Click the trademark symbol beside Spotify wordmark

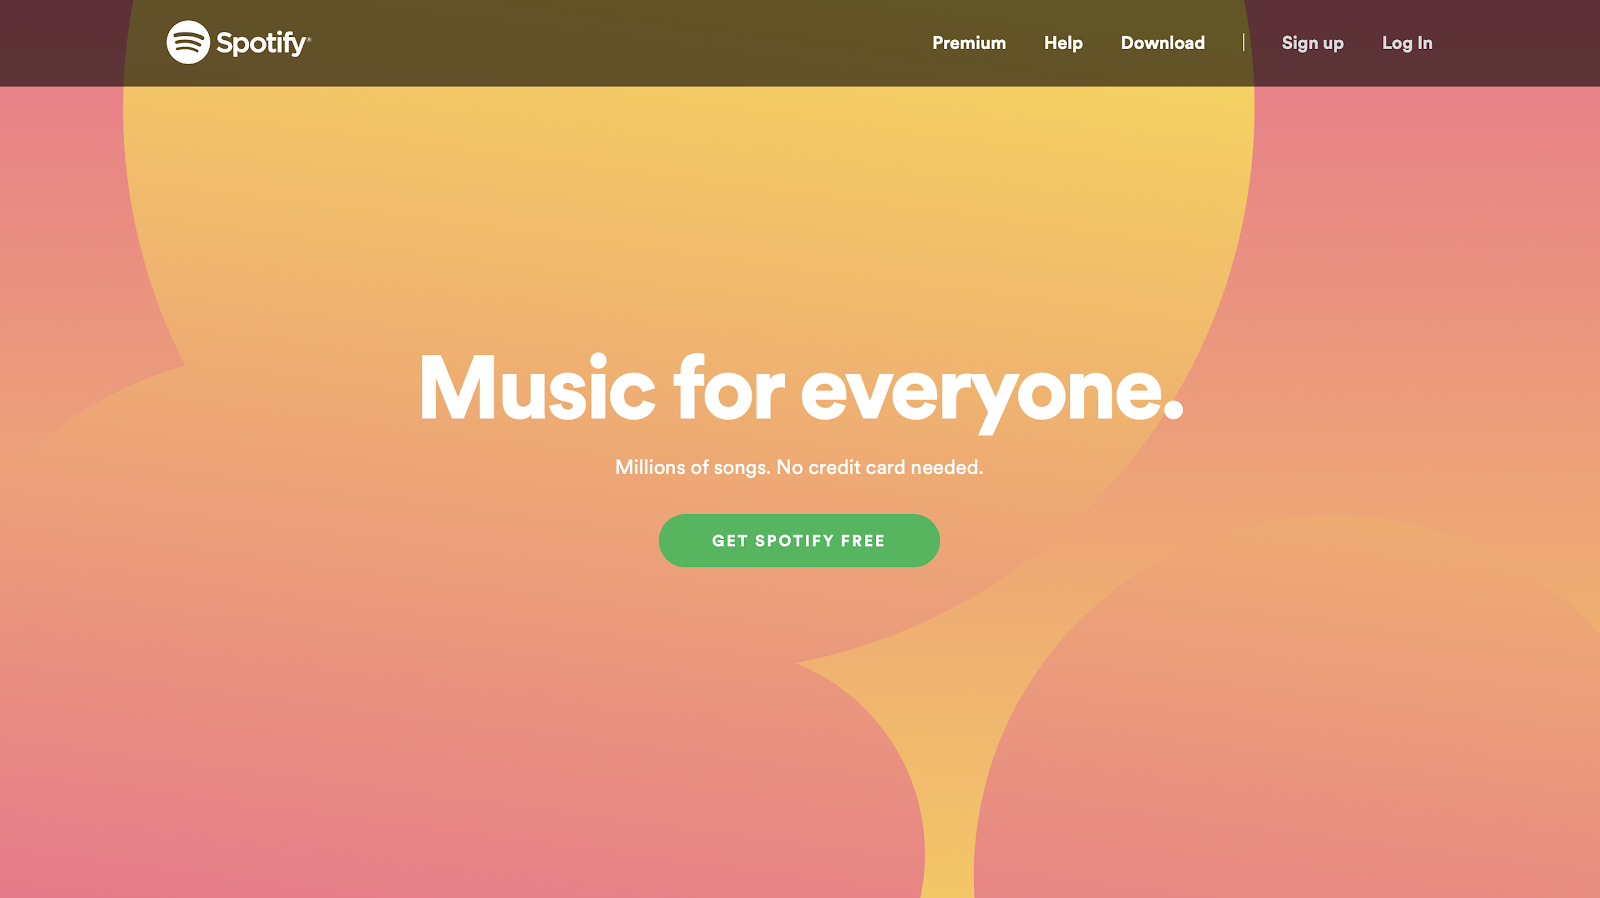(309, 40)
